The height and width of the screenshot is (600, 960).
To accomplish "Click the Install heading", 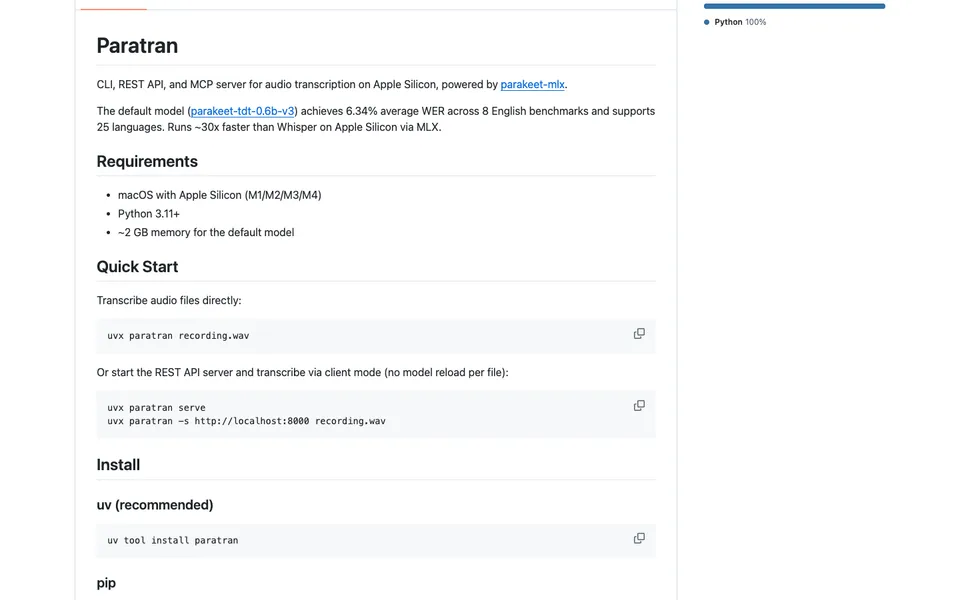I will (x=118, y=465).
